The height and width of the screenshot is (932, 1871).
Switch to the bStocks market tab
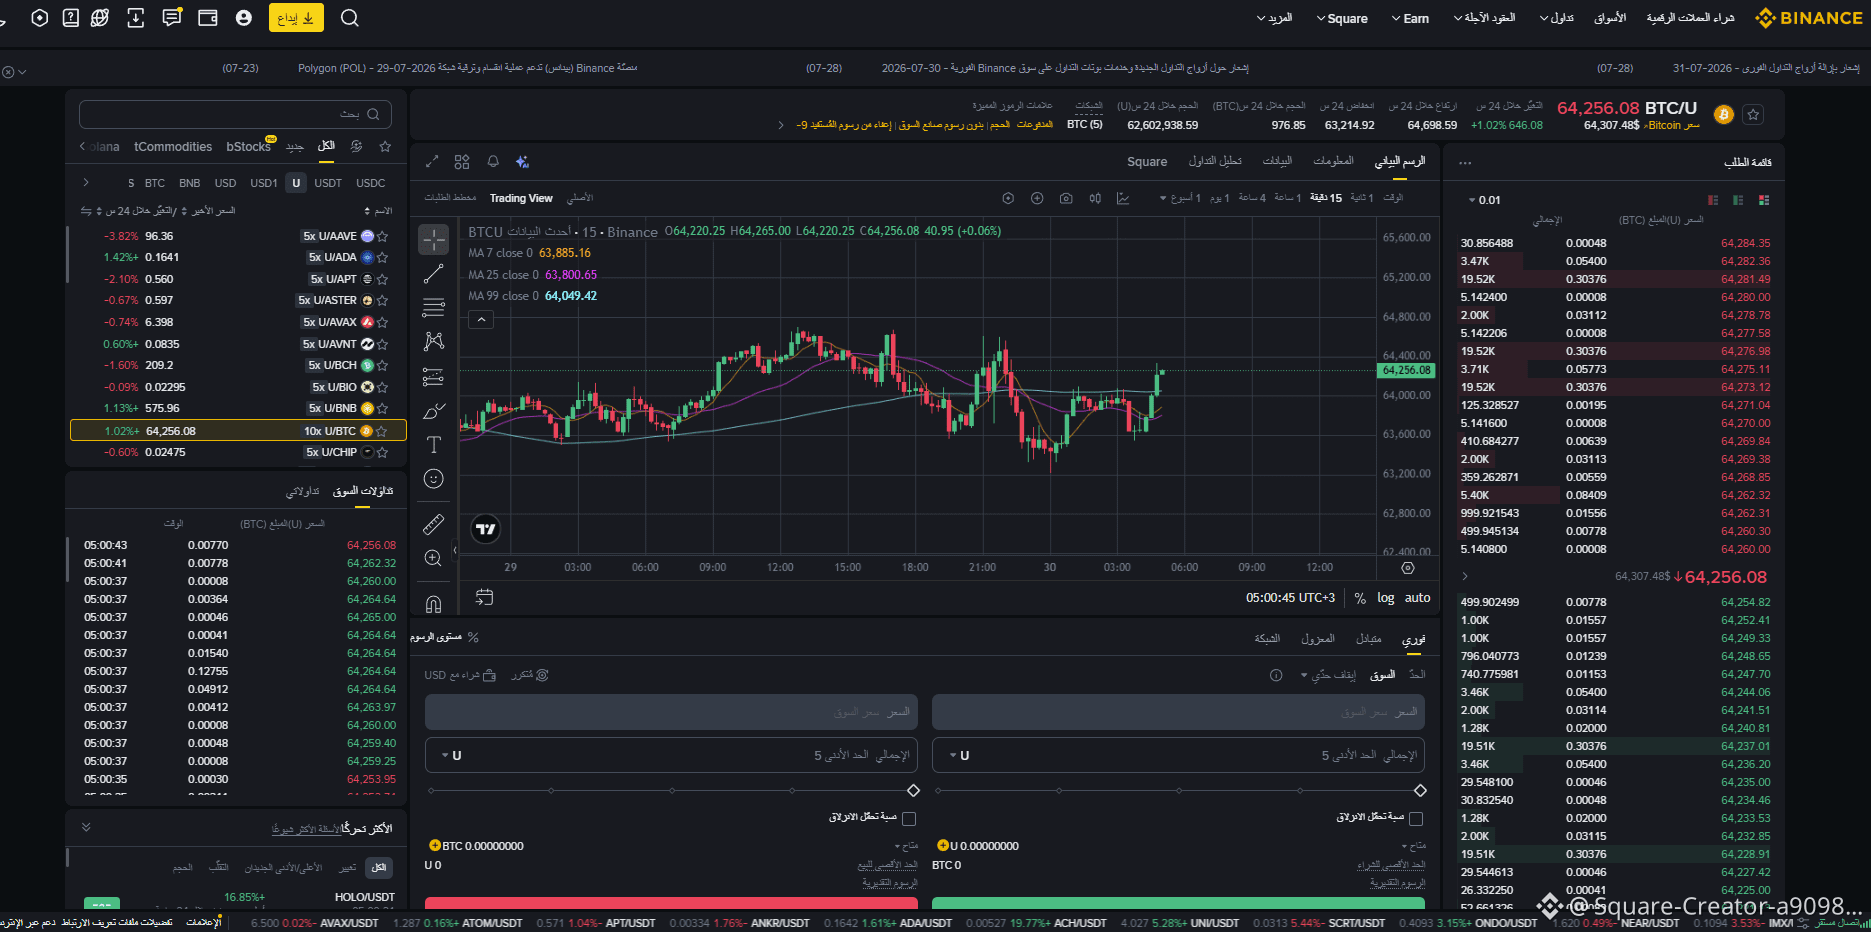pyautogui.click(x=249, y=146)
